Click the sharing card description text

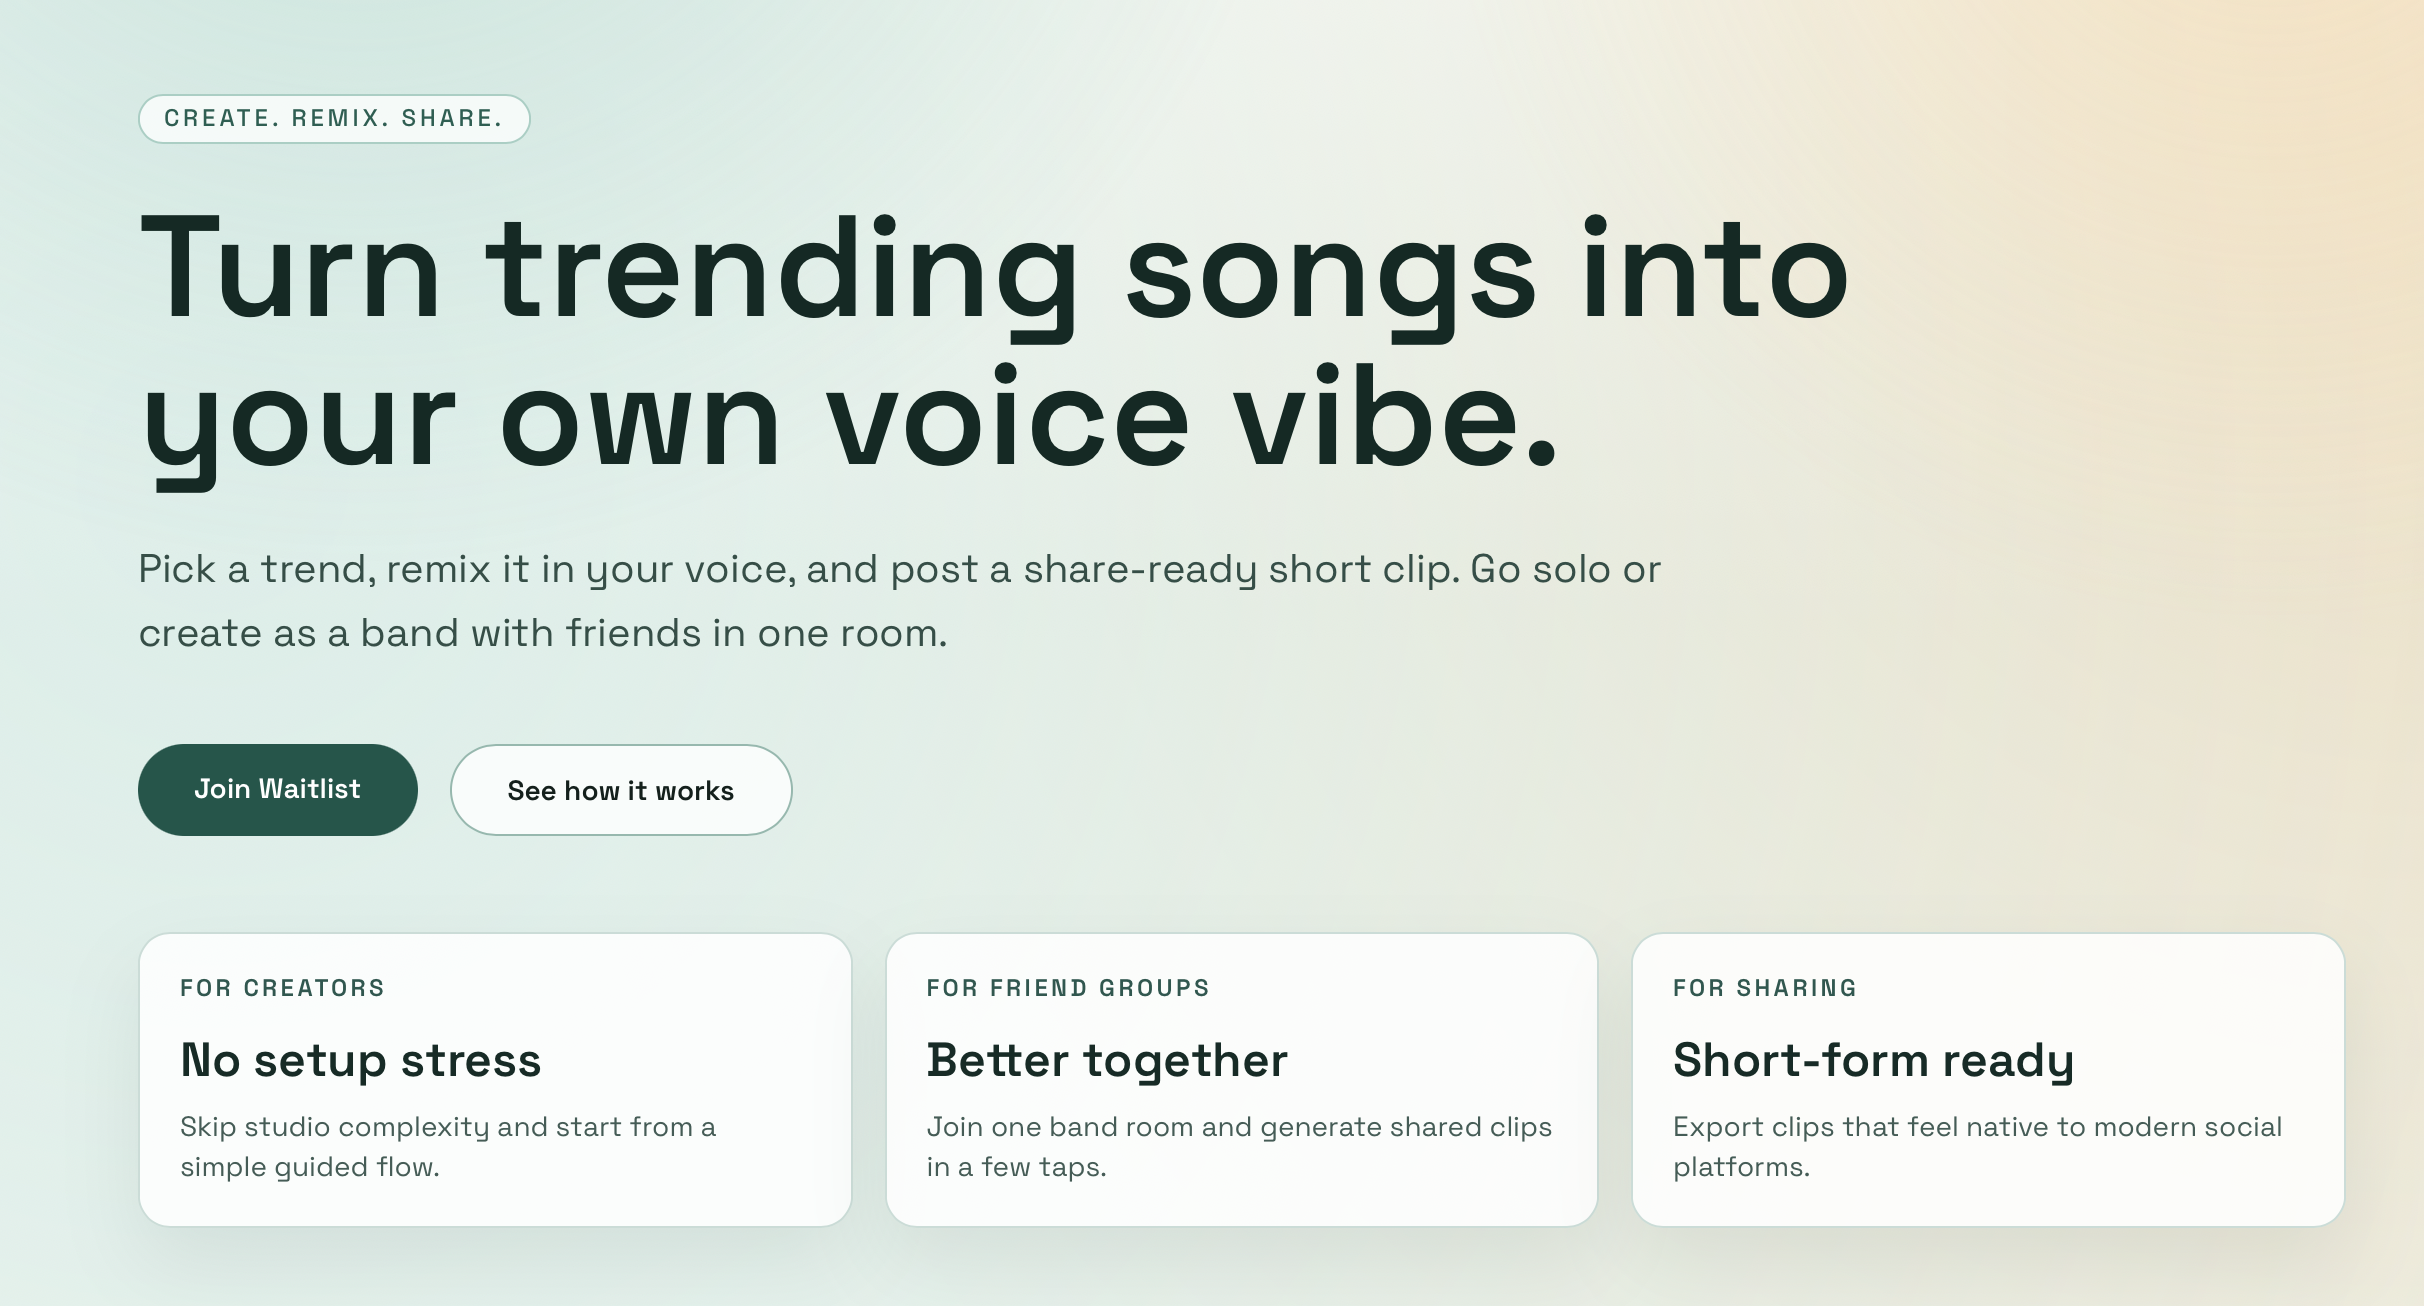coord(1976,1146)
